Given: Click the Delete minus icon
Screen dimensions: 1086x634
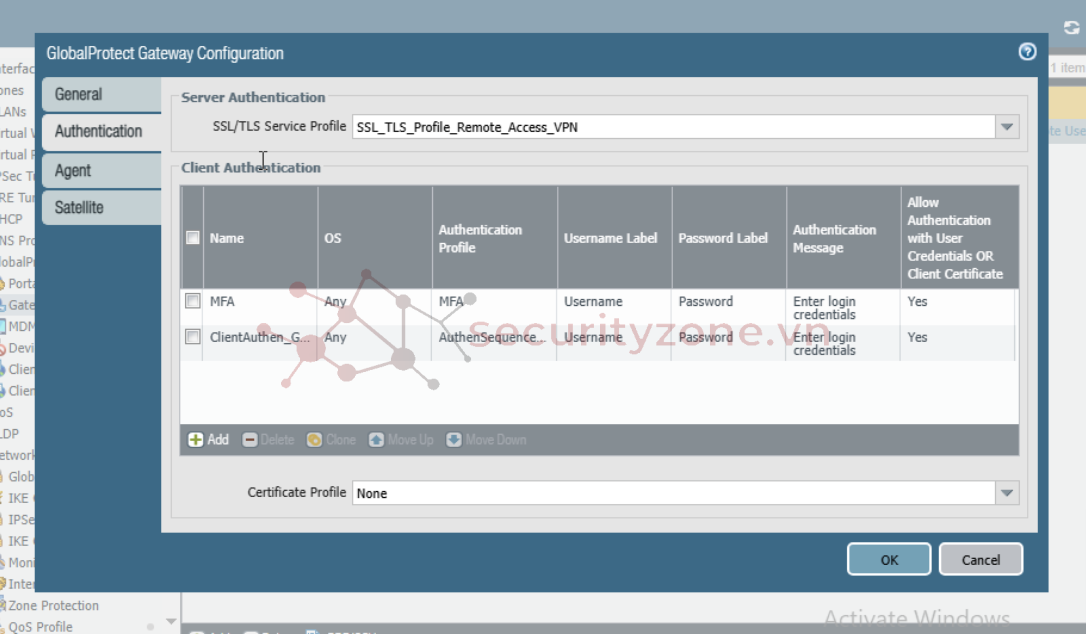Looking at the screenshot, I should [250, 440].
